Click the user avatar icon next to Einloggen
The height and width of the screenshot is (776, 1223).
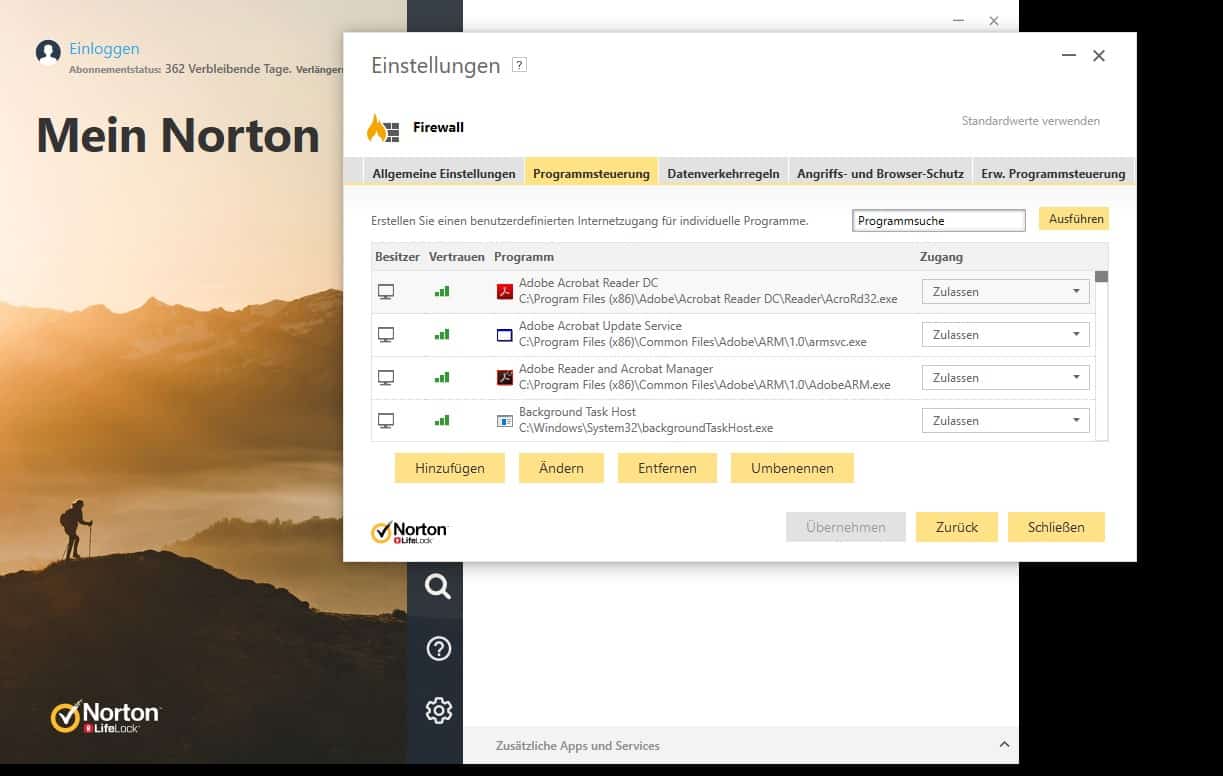(48, 52)
